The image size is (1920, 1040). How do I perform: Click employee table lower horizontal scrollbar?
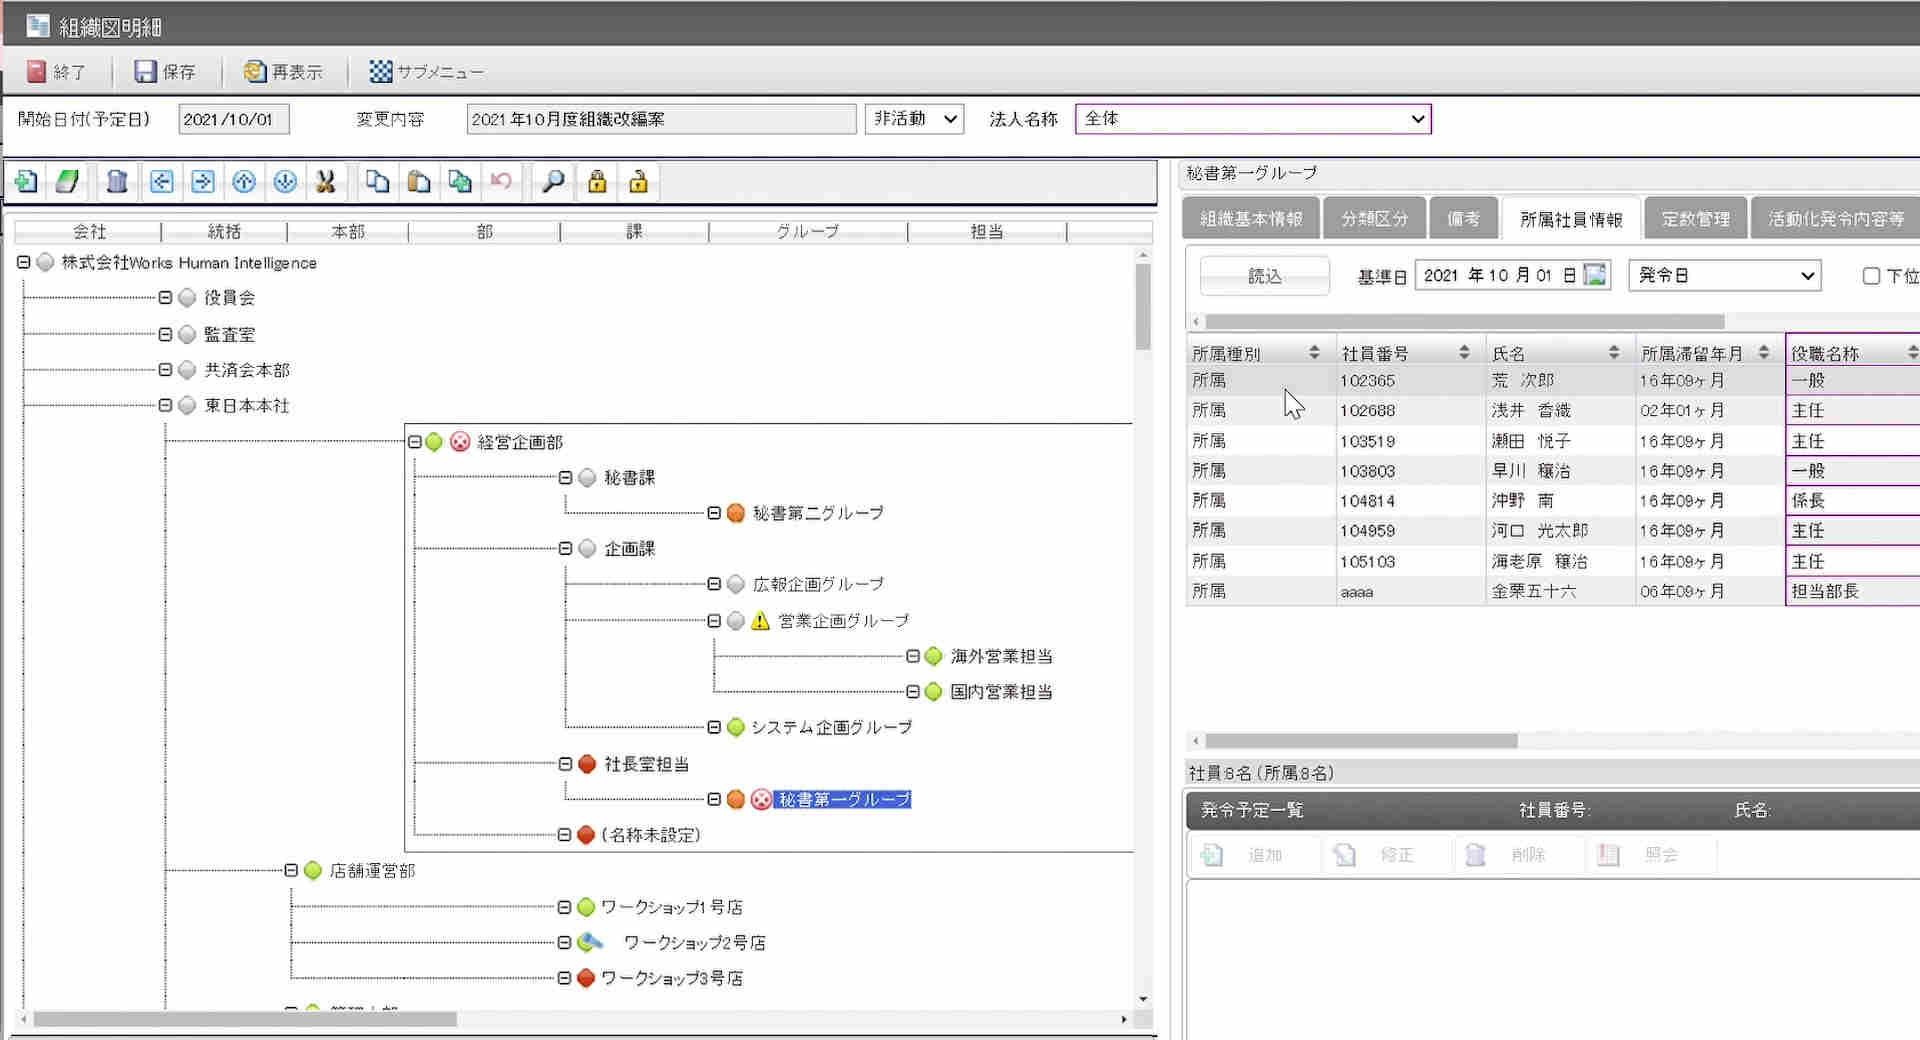[1361, 741]
